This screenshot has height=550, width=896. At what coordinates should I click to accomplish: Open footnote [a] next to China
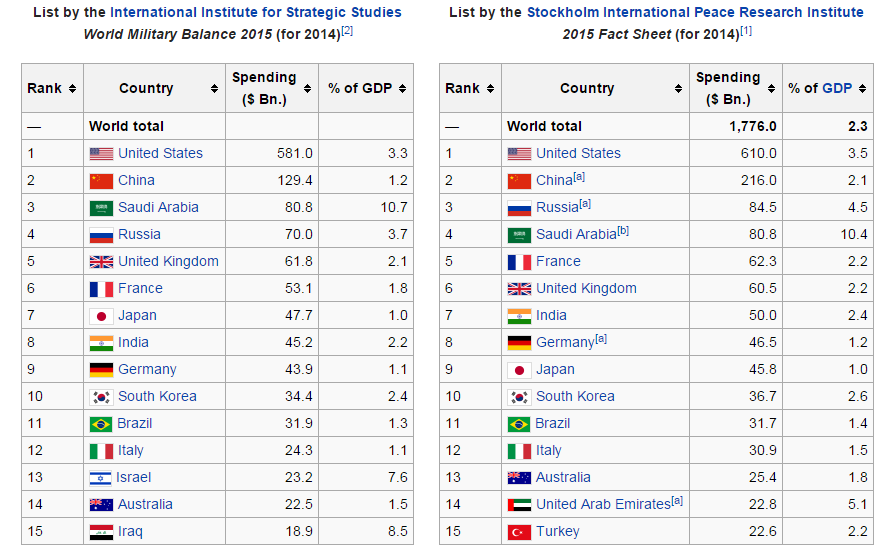[x=579, y=177]
